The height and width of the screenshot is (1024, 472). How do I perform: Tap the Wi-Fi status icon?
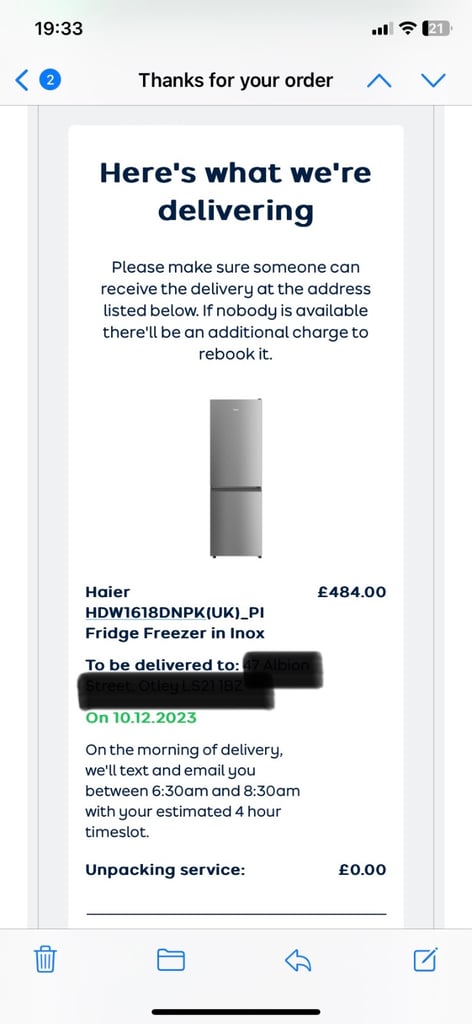coord(407,29)
